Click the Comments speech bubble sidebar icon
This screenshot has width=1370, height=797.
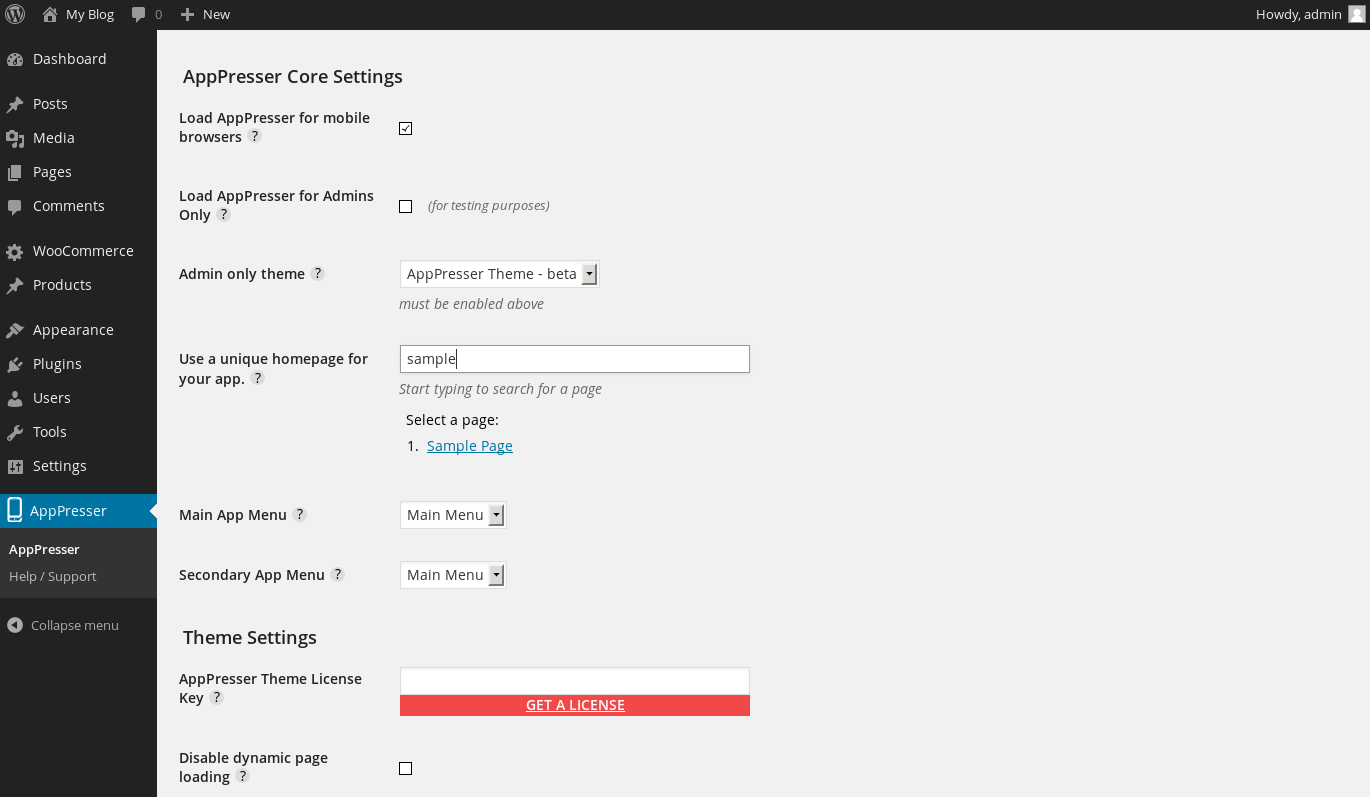[14, 206]
